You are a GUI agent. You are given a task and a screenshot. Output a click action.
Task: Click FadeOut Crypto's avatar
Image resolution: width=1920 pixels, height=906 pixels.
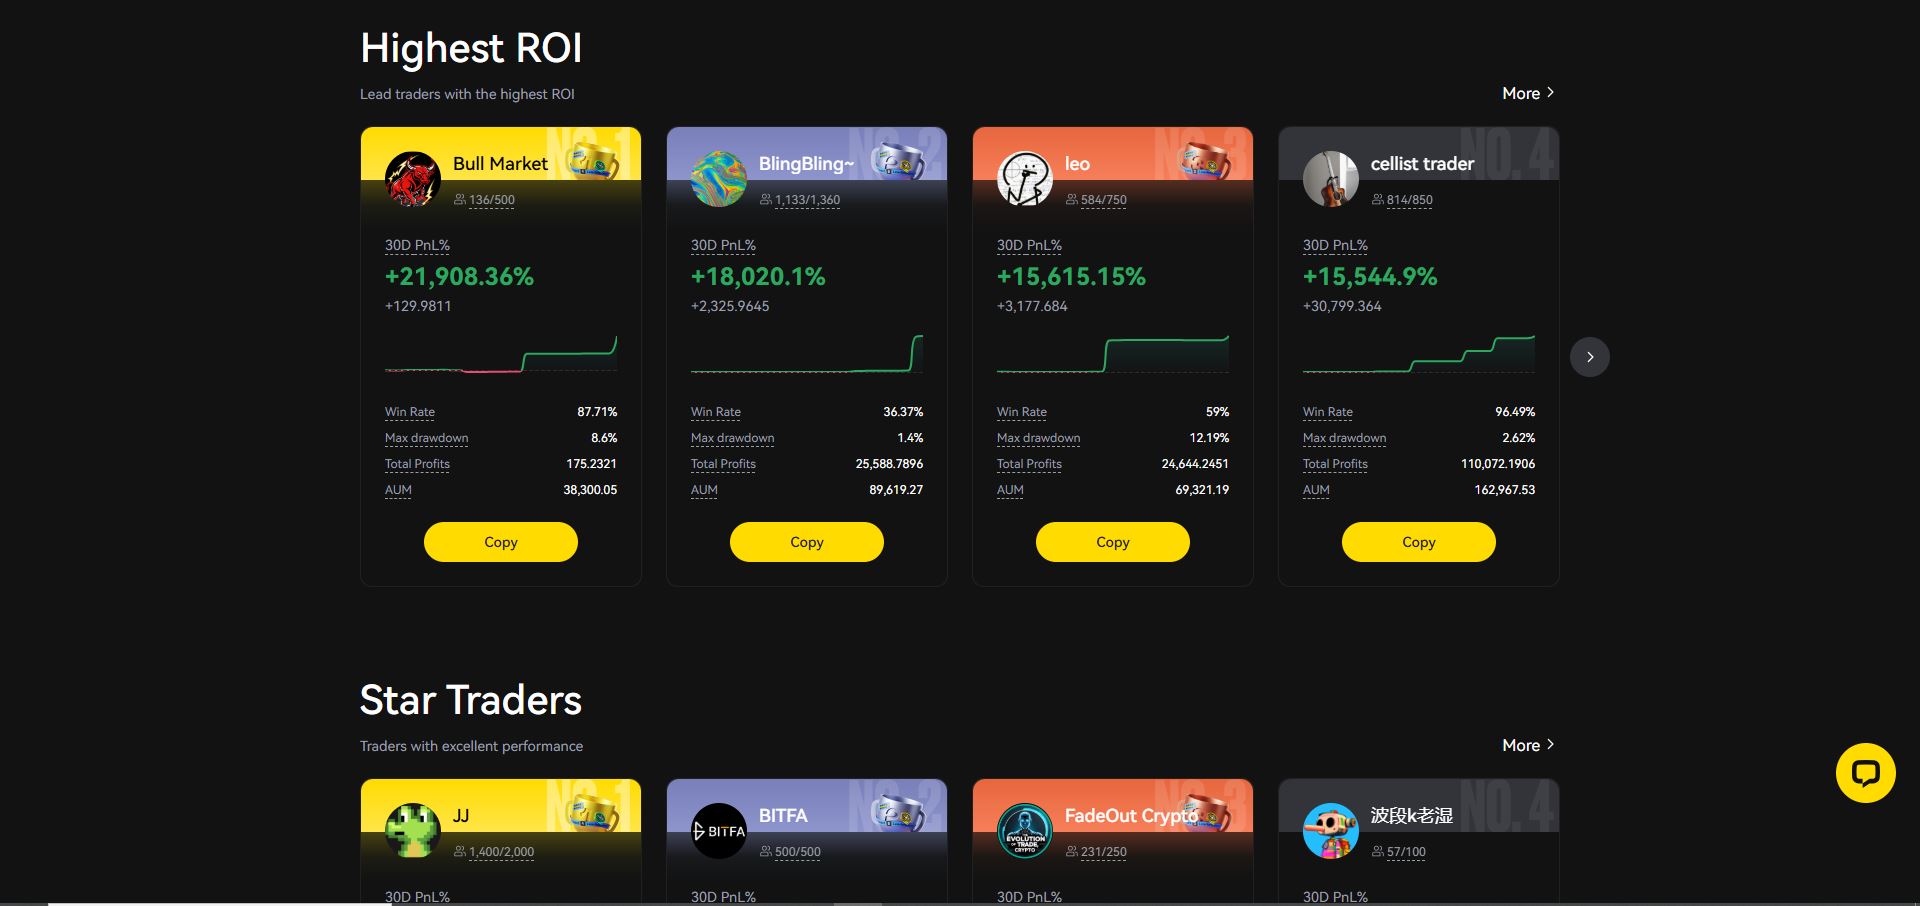1024,831
